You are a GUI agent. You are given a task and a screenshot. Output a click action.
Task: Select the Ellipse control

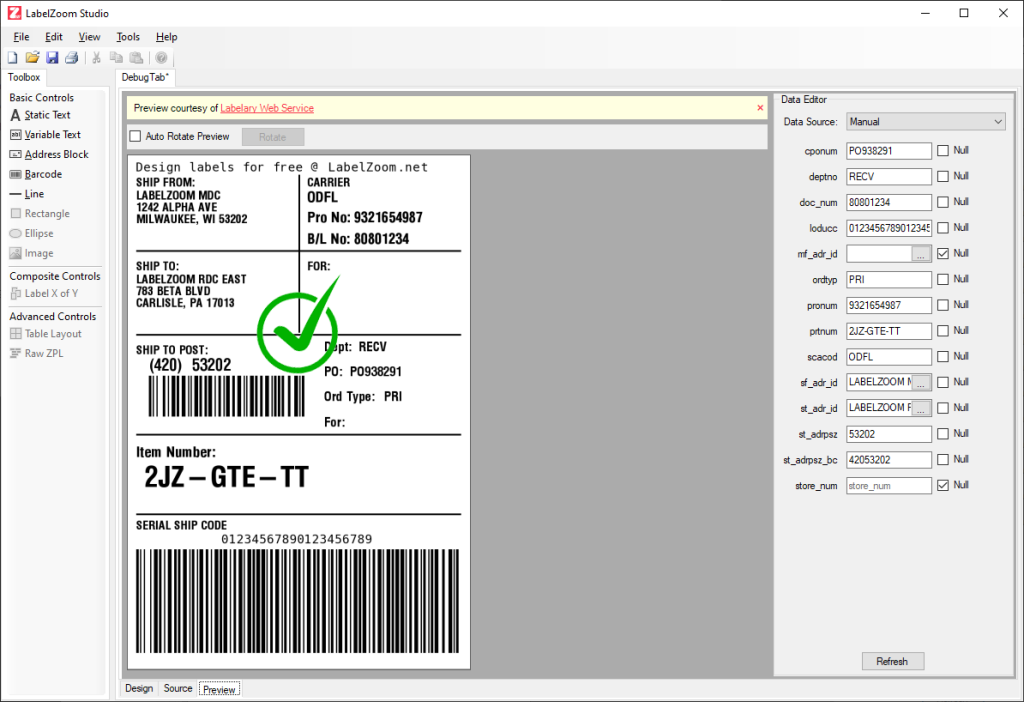[x=31, y=233]
